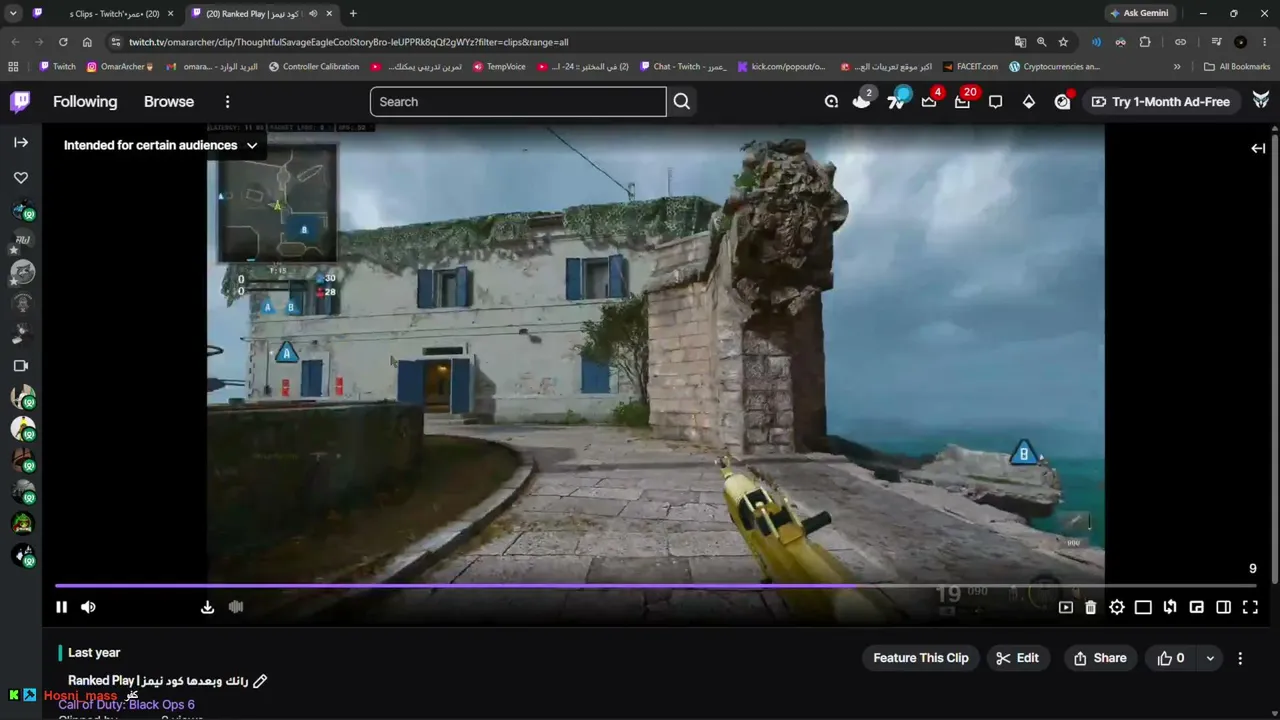Toggle picture-in-picture mini player

1196,607
